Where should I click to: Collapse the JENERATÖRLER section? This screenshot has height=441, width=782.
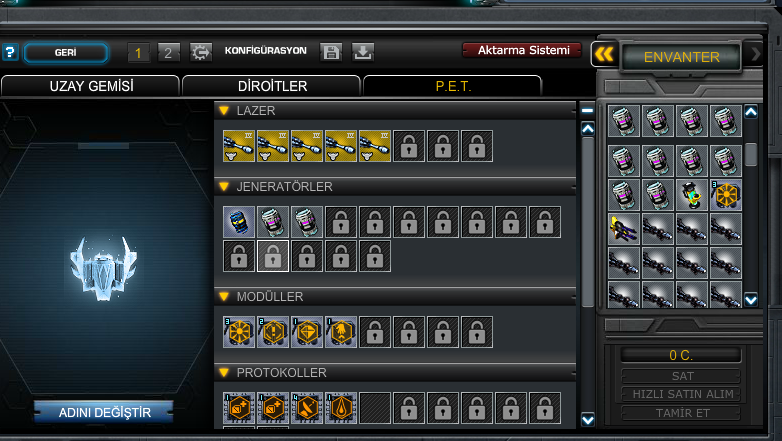[x=224, y=187]
